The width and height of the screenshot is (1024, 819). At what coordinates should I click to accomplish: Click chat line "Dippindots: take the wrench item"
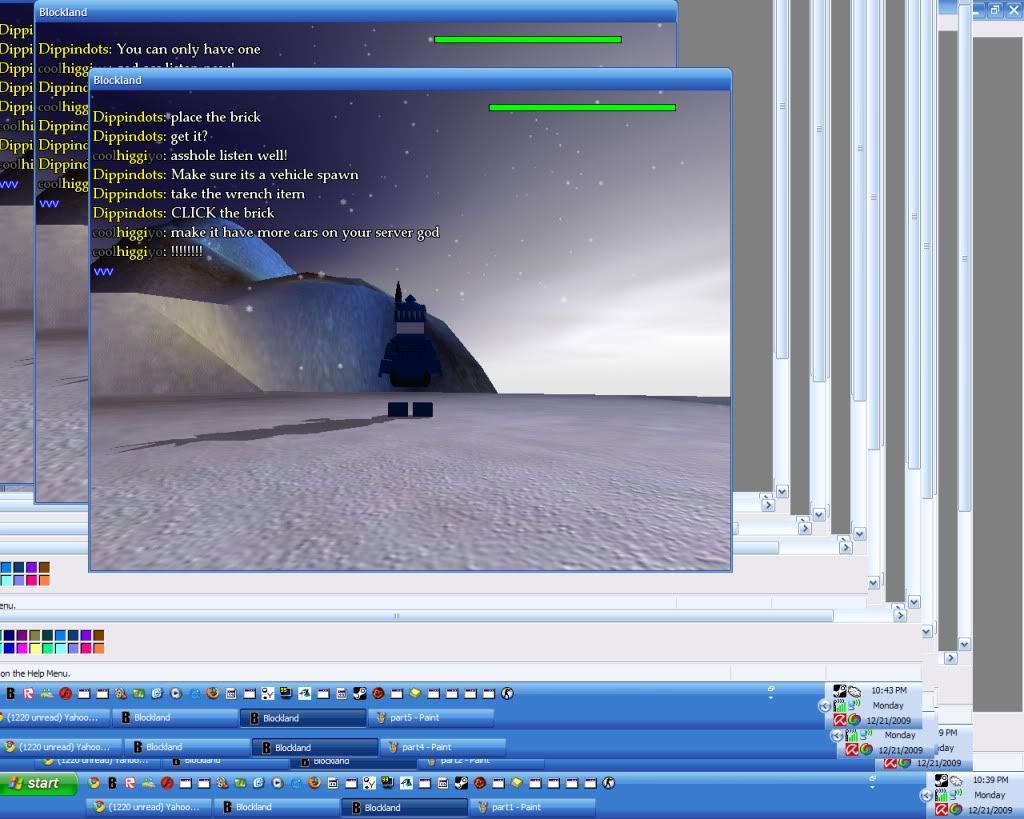pos(199,194)
